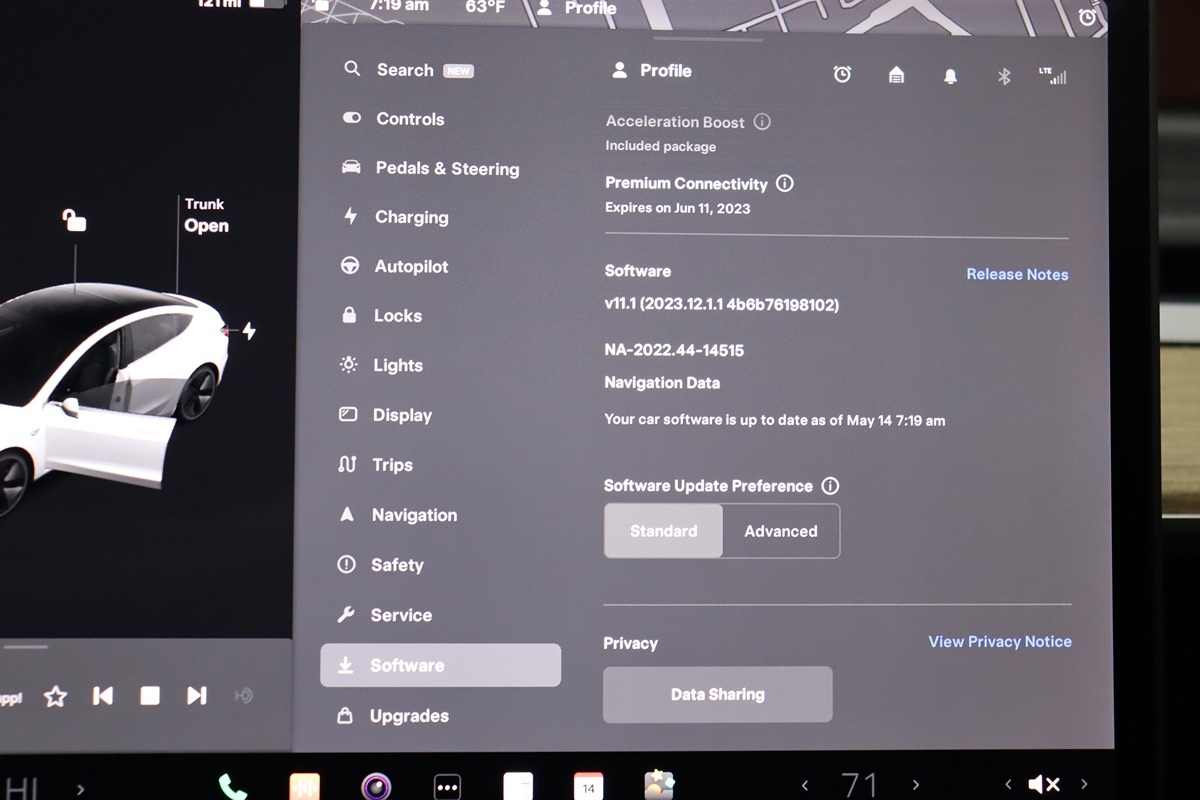The height and width of the screenshot is (800, 1200).
Task: Select Advanced software update preference
Action: (x=780, y=531)
